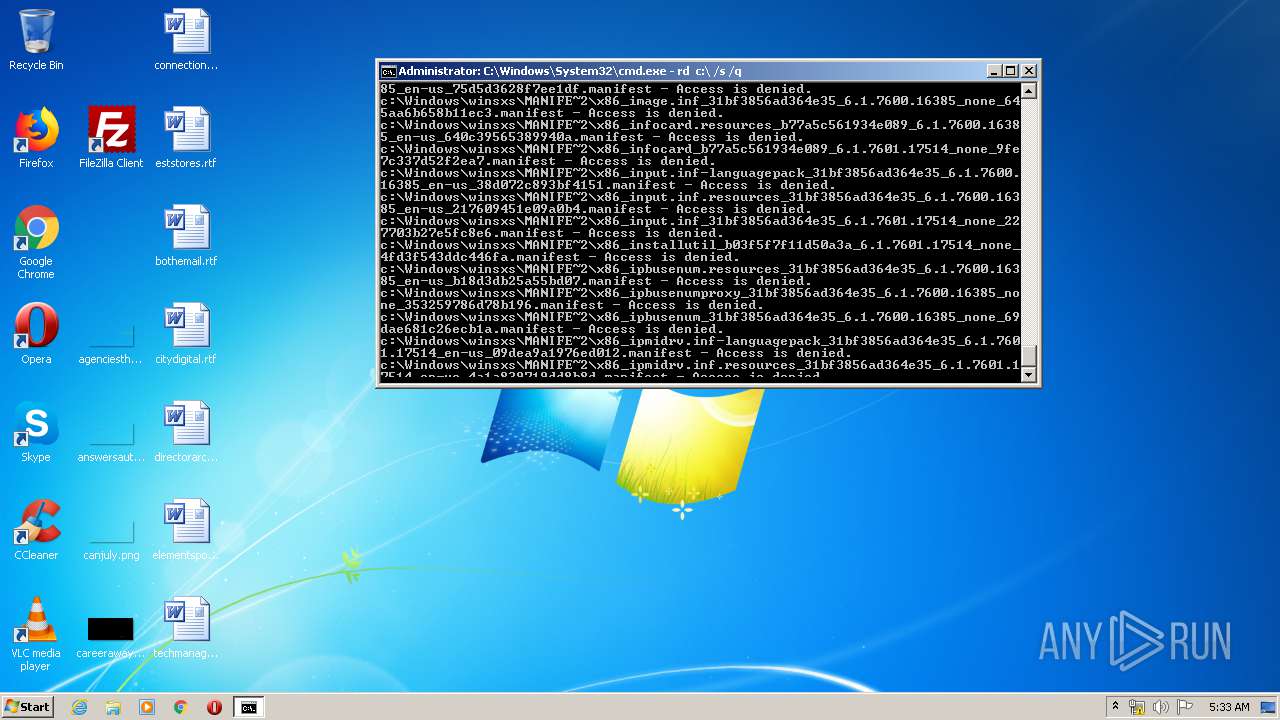1280x720 pixels.
Task: Click cmd scrollbar down arrow
Action: (1029, 374)
